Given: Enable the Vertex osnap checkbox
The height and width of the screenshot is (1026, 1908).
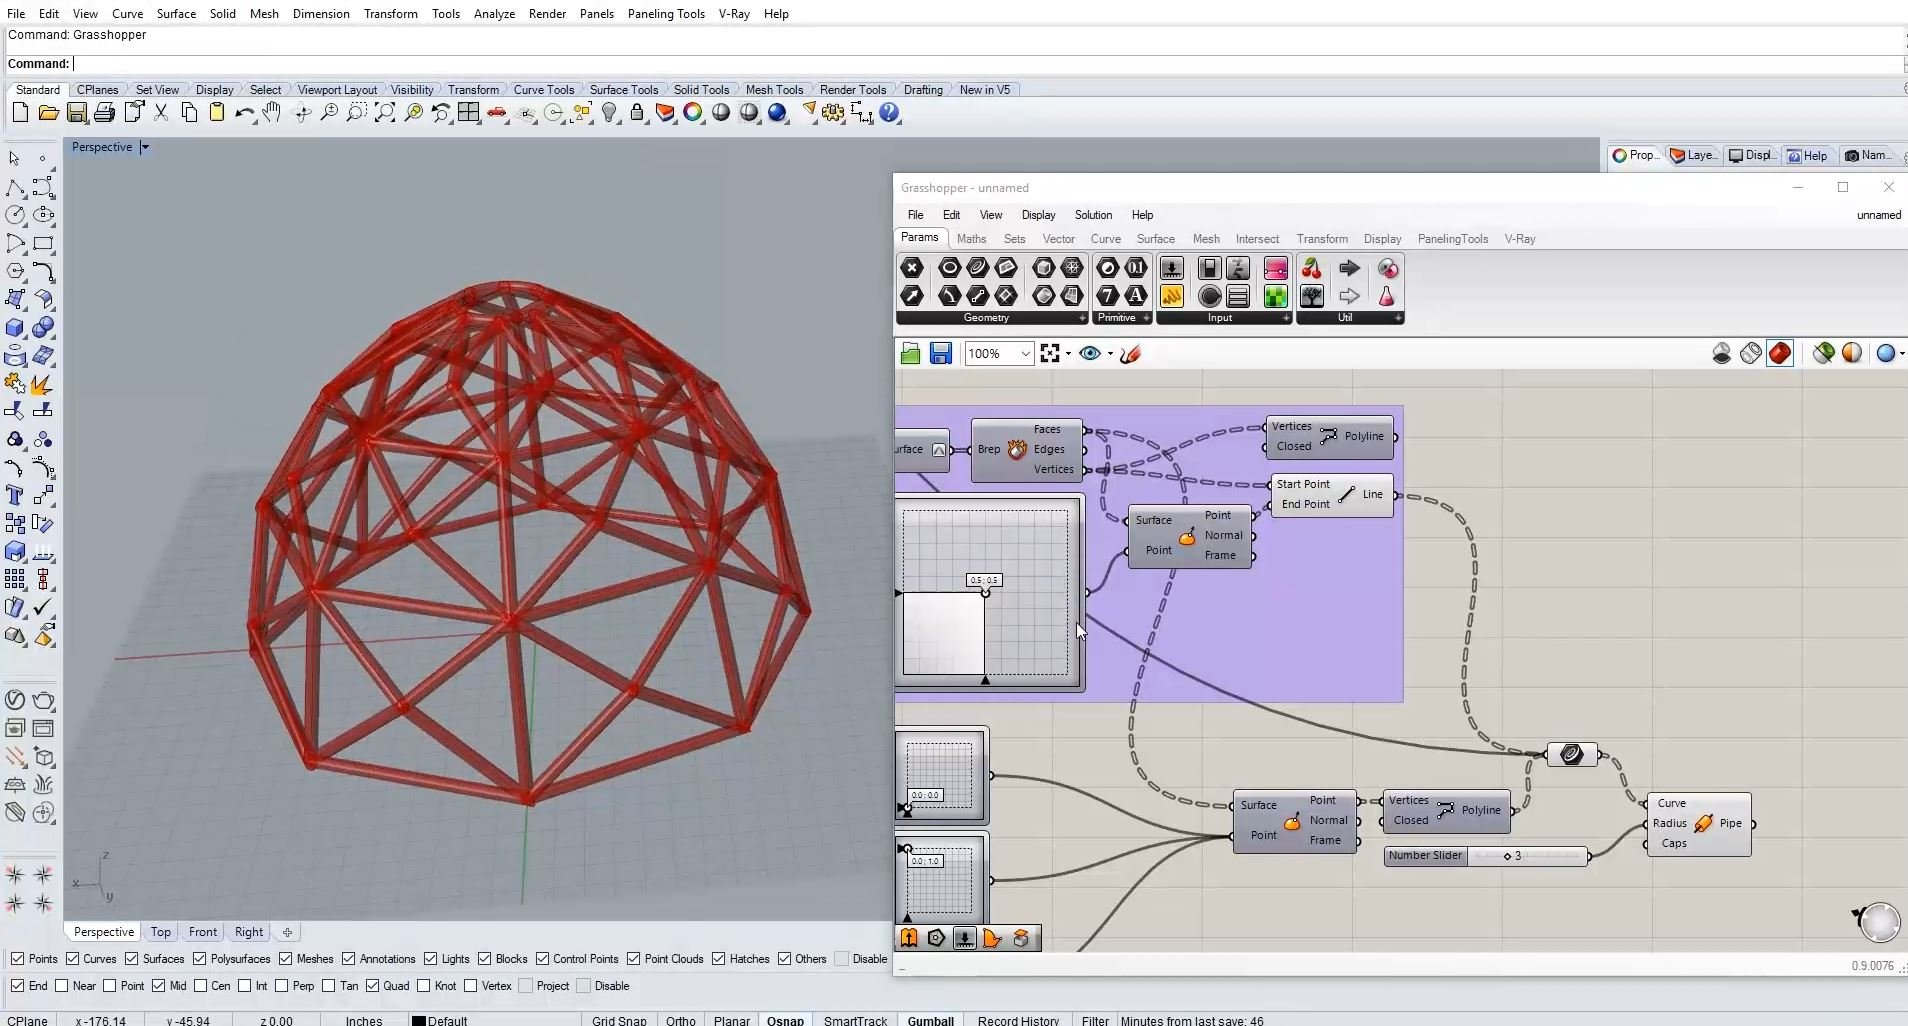Looking at the screenshot, I should click(x=470, y=986).
